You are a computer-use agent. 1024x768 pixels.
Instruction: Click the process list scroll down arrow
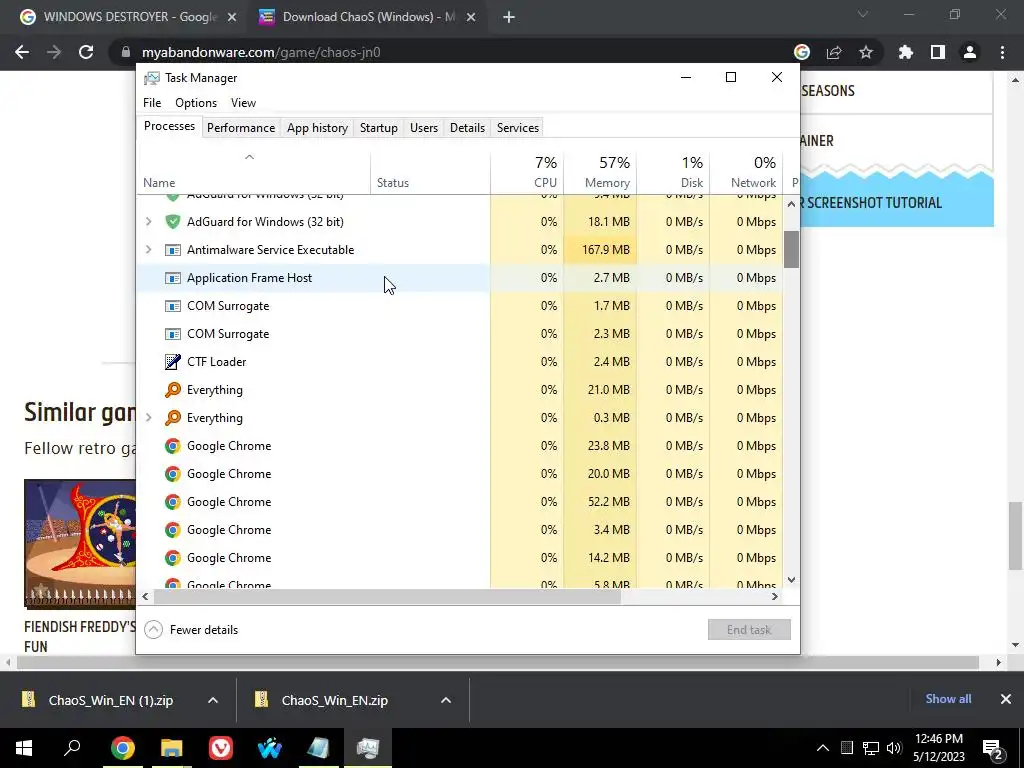pos(791,580)
